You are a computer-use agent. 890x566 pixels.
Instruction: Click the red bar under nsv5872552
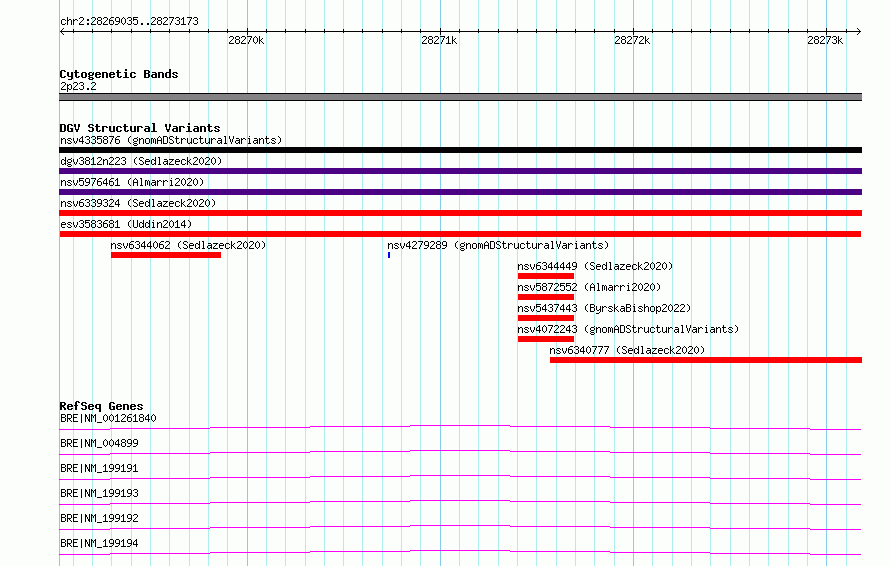point(545,297)
